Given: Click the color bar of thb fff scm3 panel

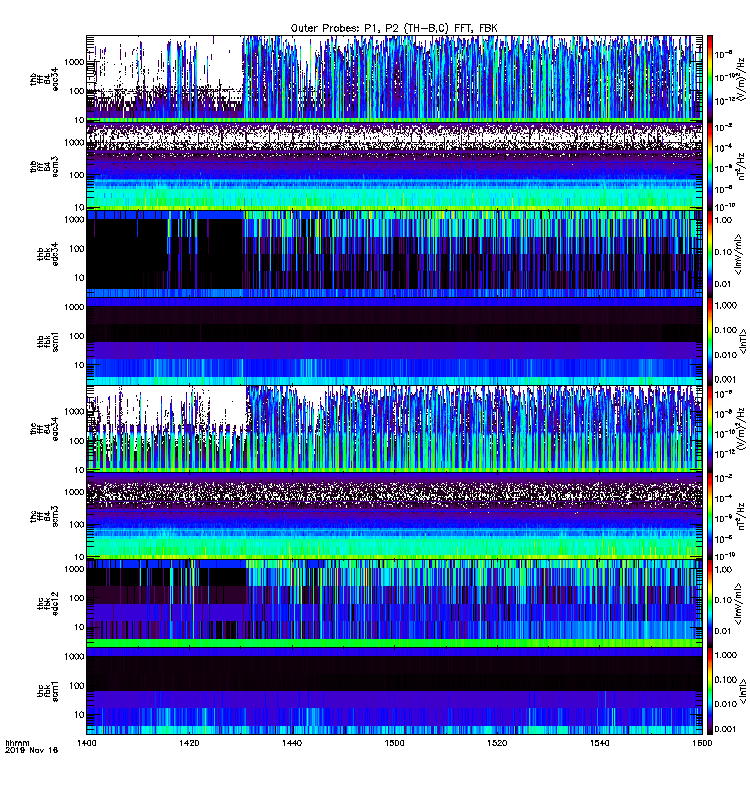Looking at the screenshot, I should [710, 167].
